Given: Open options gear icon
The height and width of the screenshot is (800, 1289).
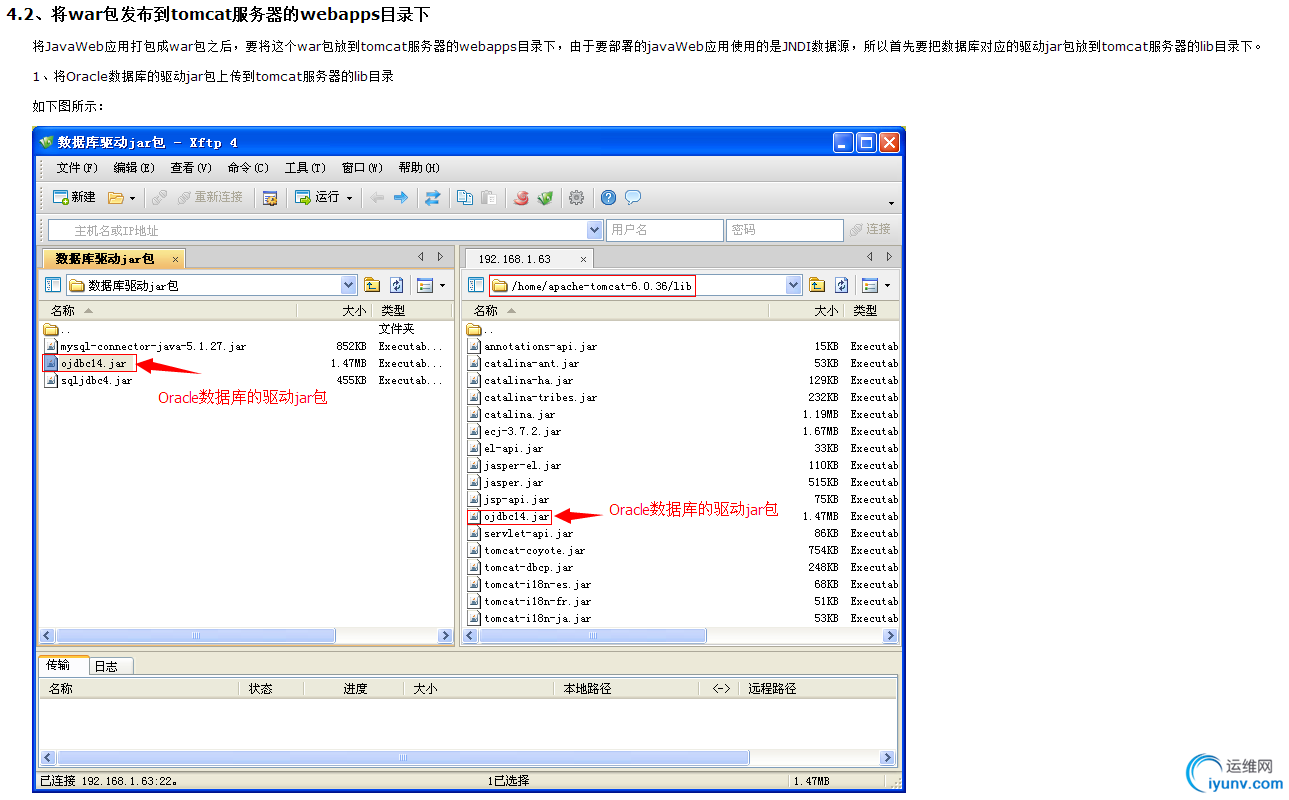Looking at the screenshot, I should tap(576, 197).
